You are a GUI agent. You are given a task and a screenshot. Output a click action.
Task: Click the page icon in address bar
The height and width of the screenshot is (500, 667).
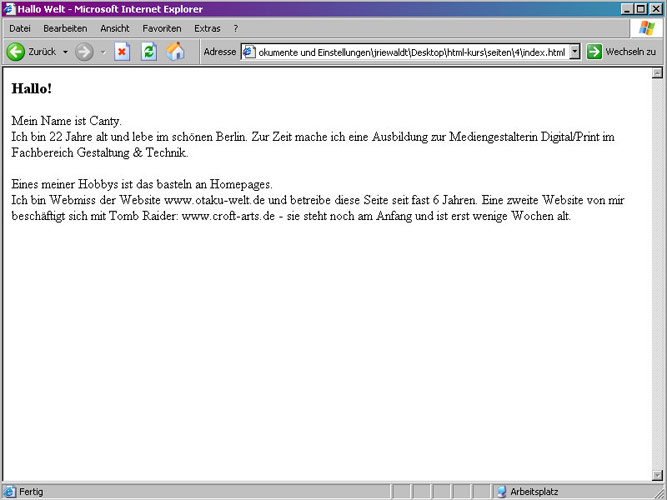coord(249,52)
